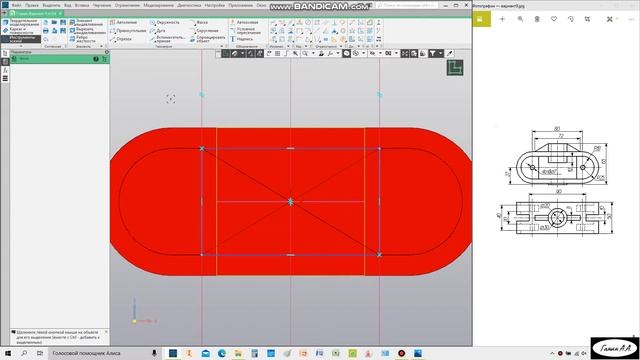Click the eyedropper icon in view toolbar
The width and height of the screenshot is (640, 360).
449,53
